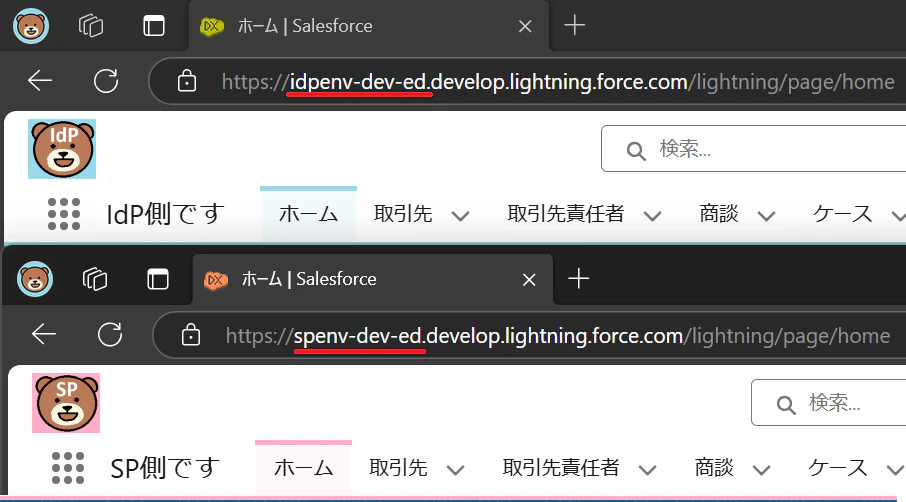
Task: Click the orange DX favicon on SP tab
Action: pos(216,280)
